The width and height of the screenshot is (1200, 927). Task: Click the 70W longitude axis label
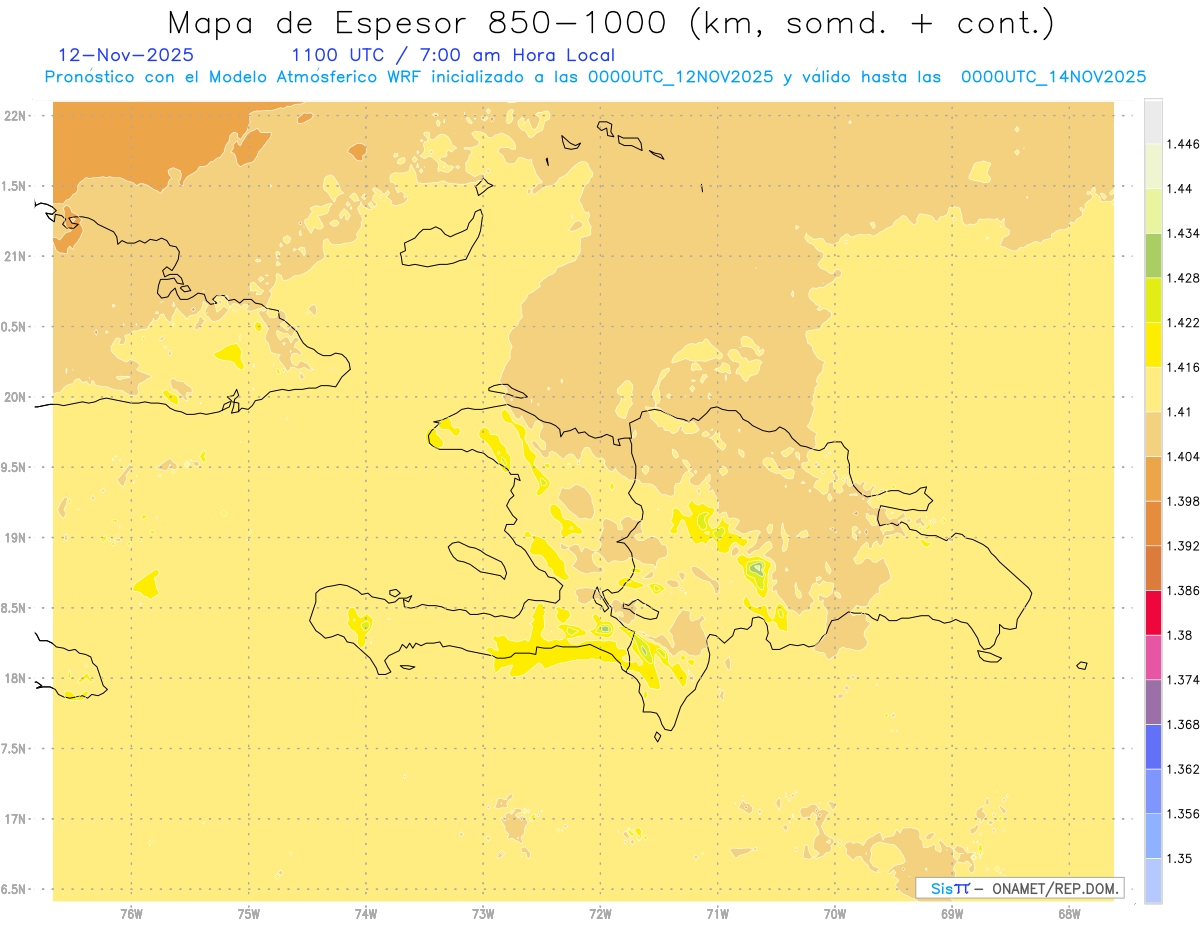pos(835,914)
